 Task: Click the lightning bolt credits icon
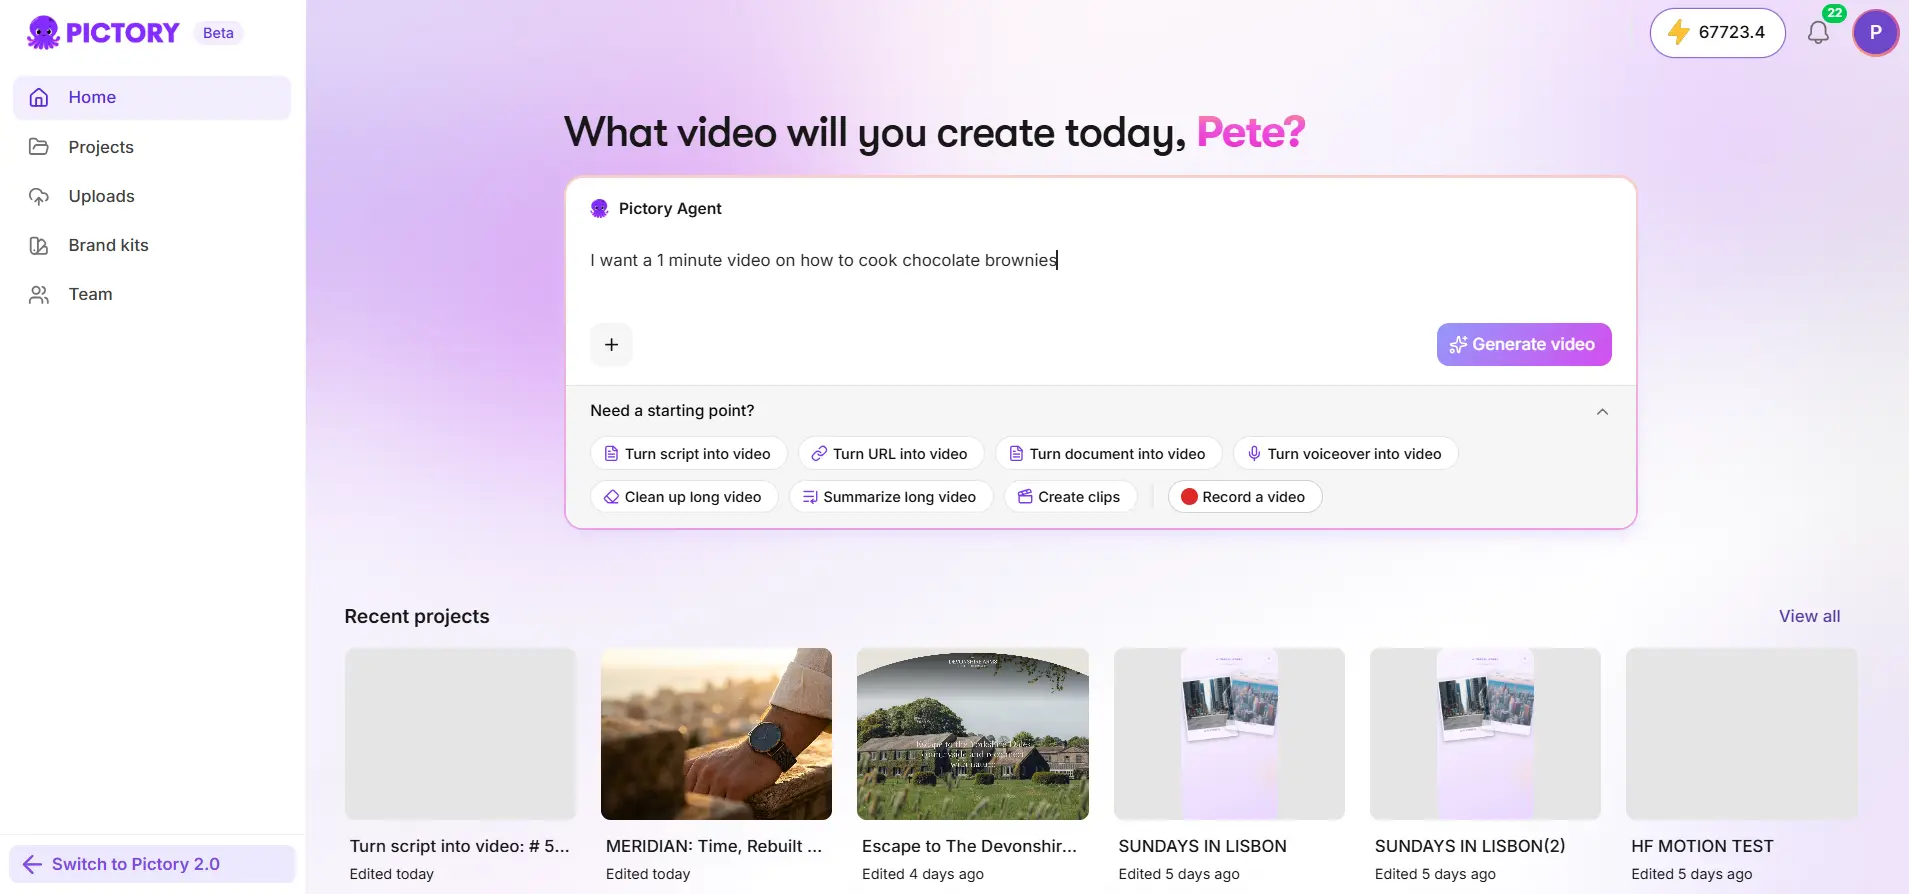tap(1678, 33)
